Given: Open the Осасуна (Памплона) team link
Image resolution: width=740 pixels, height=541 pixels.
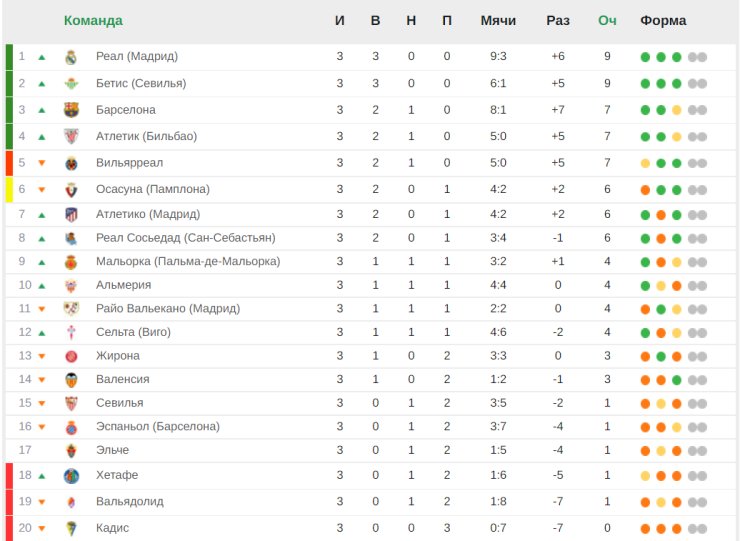Looking at the screenshot, I should click(153, 189).
